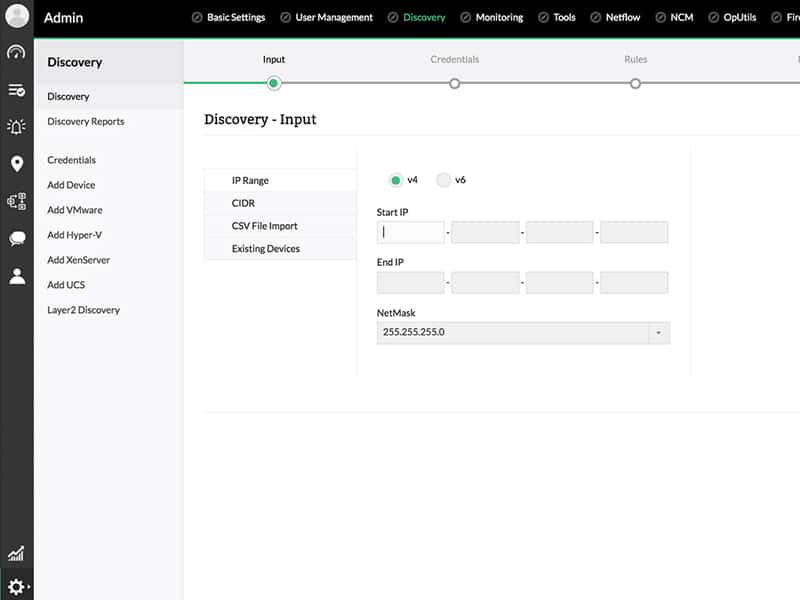Select the v6 radio button
Image resolution: width=800 pixels, height=600 pixels.
click(x=444, y=180)
